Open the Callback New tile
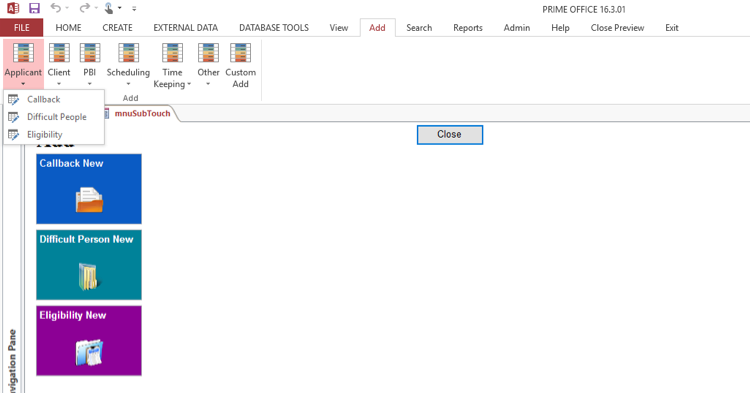This screenshot has width=750, height=393. click(x=89, y=189)
